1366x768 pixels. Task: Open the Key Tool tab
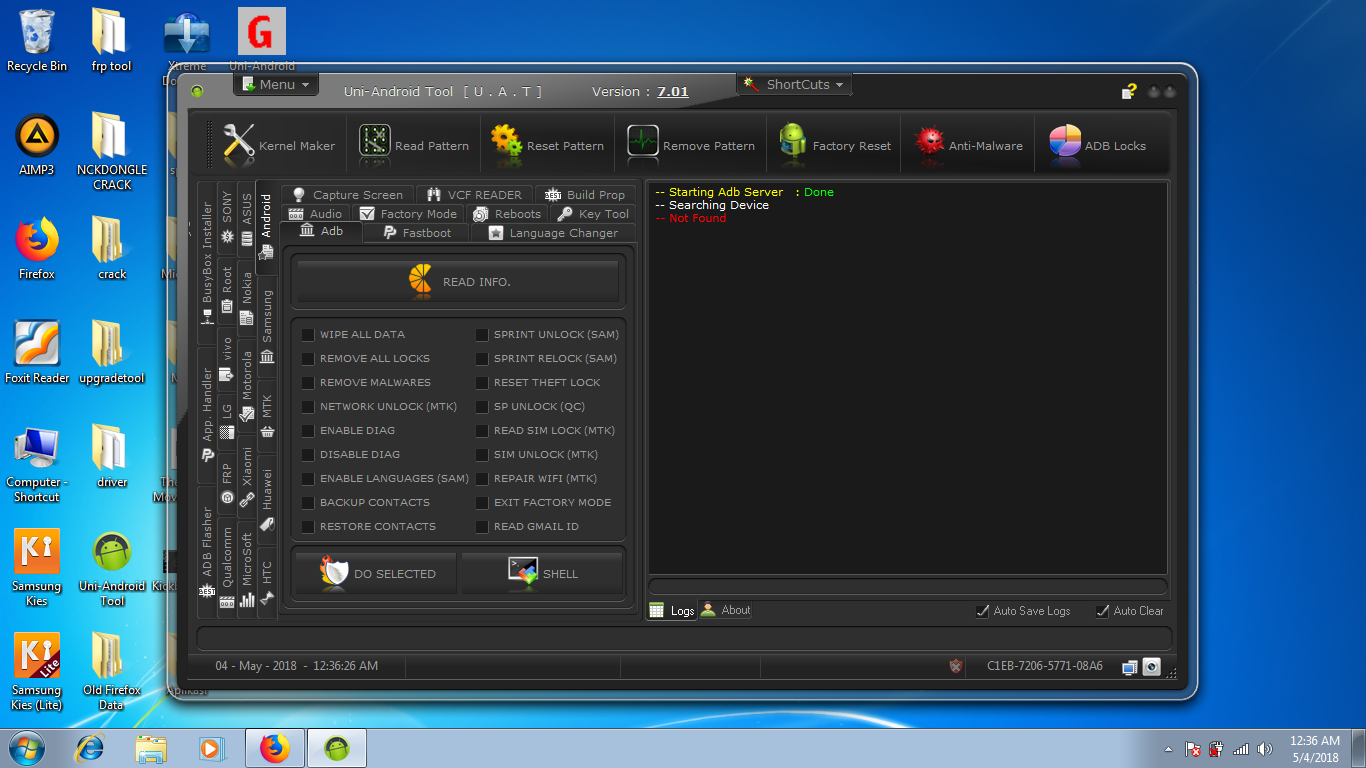click(x=593, y=214)
